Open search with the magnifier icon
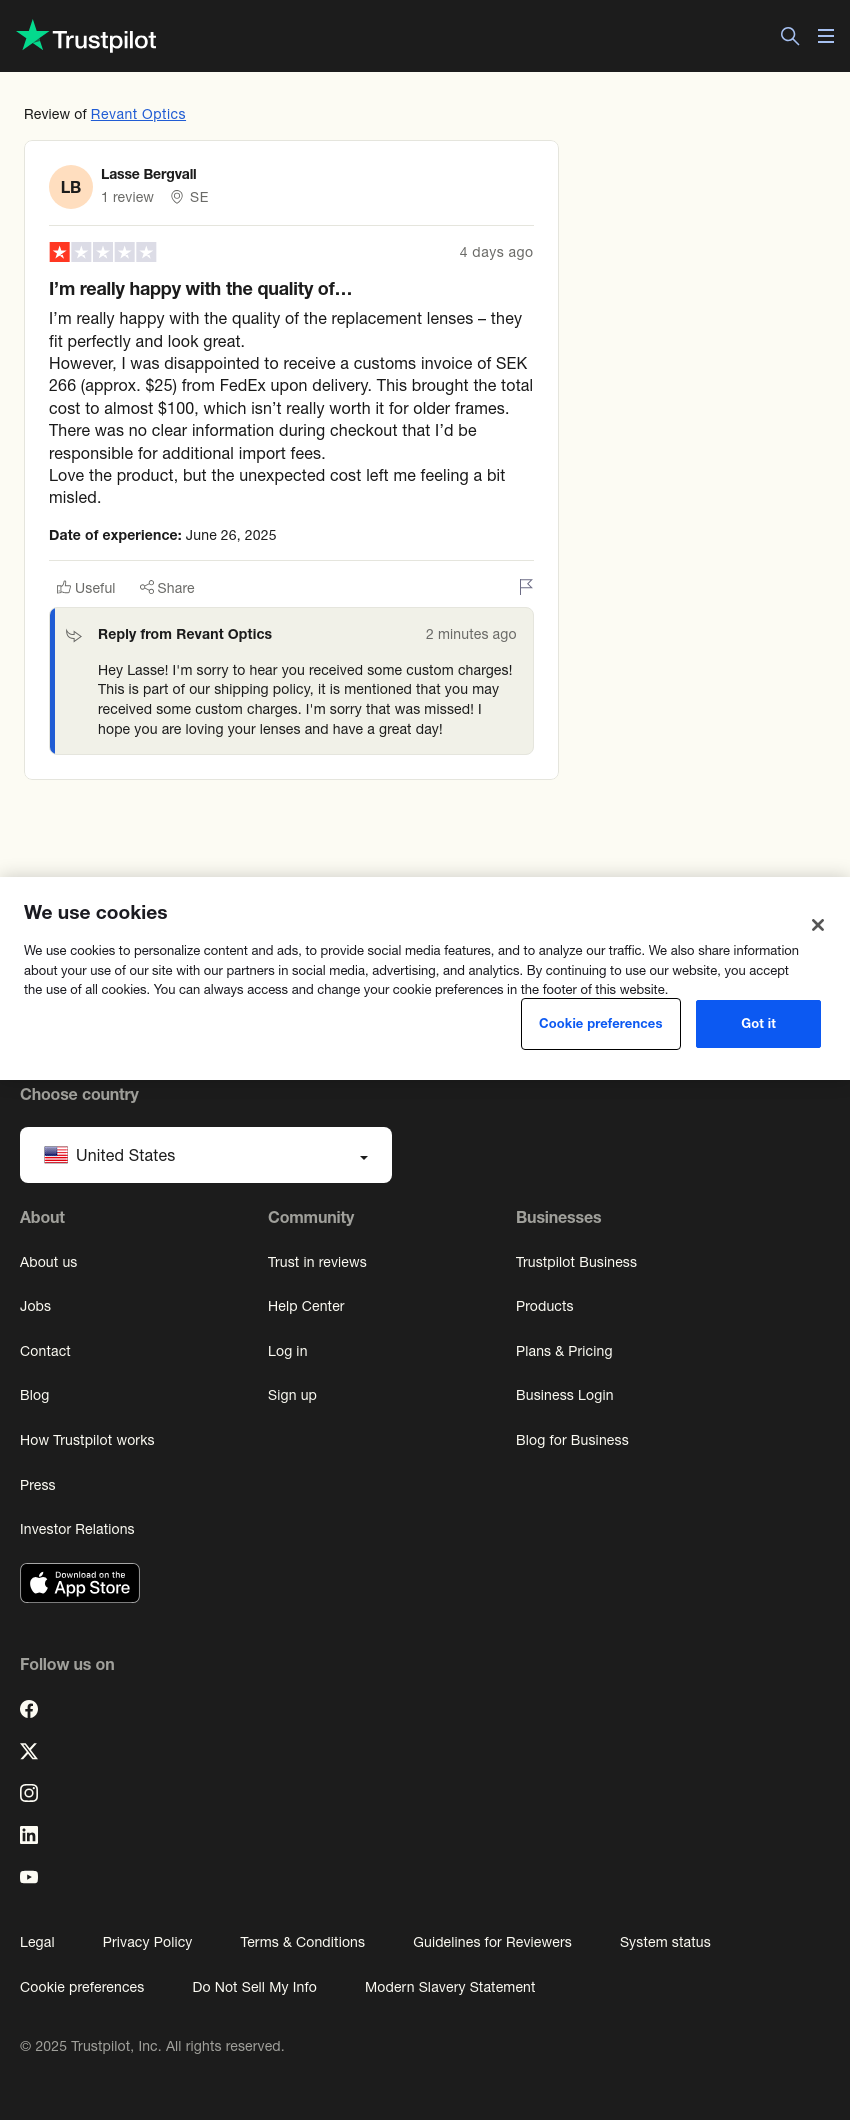Viewport: 850px width, 2120px height. [x=790, y=36]
